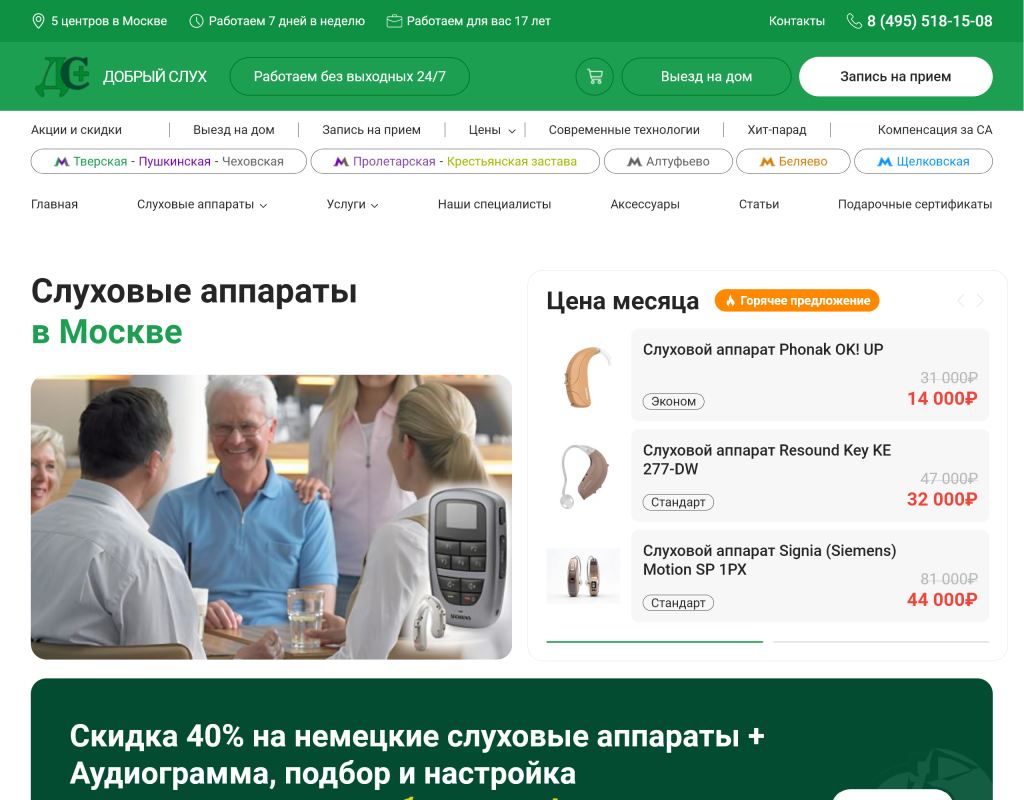Open the Статьи section
Viewport: 1024px width, 800px height.
pos(759,204)
